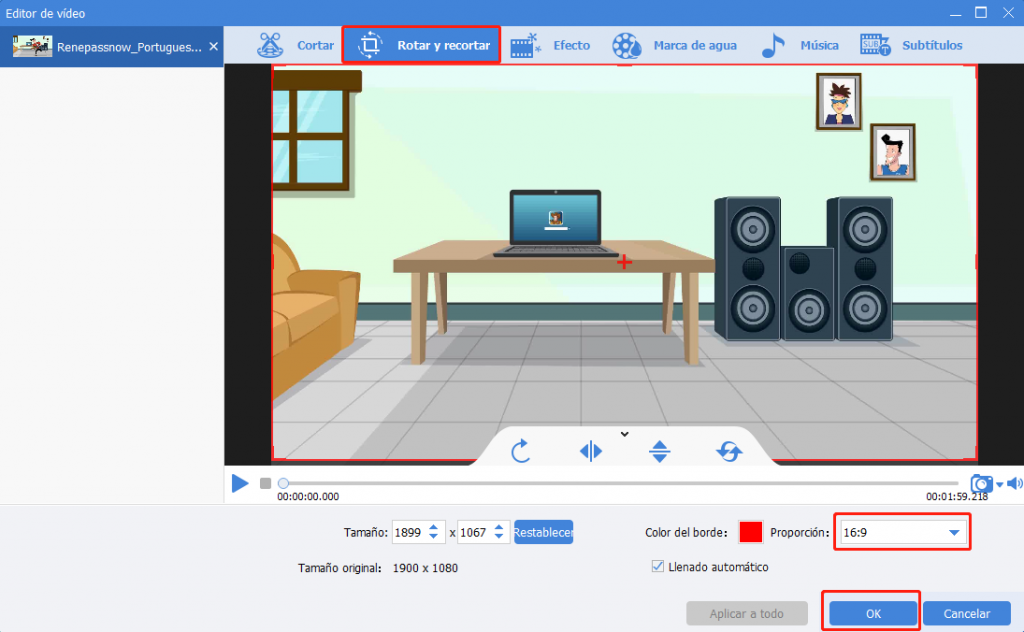
Task: Click the height field showing 1067
Action: point(474,533)
